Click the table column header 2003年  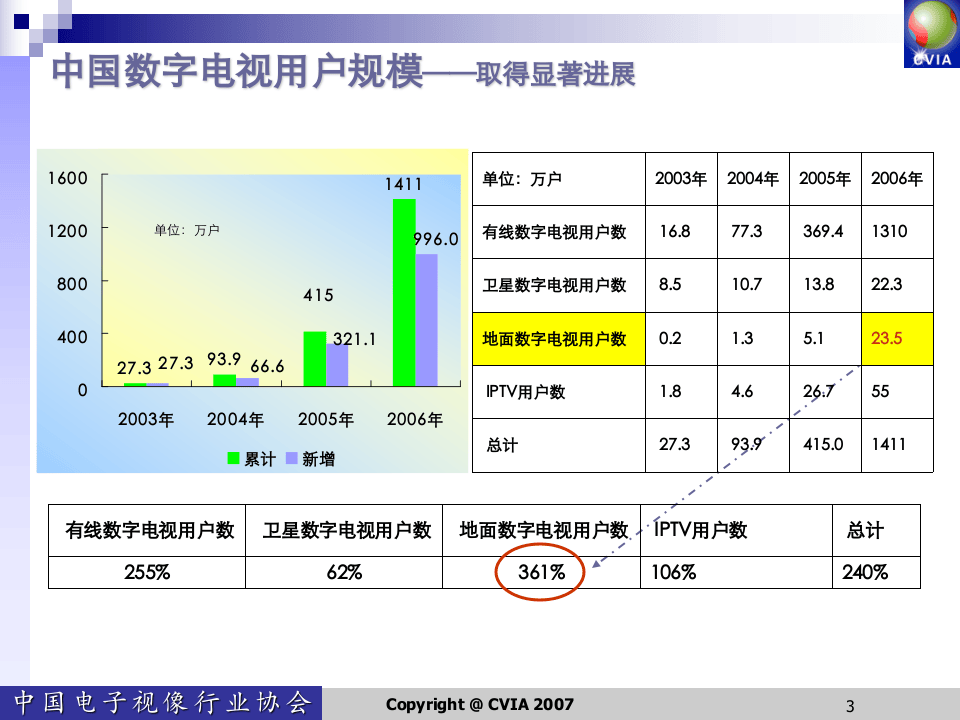(681, 179)
